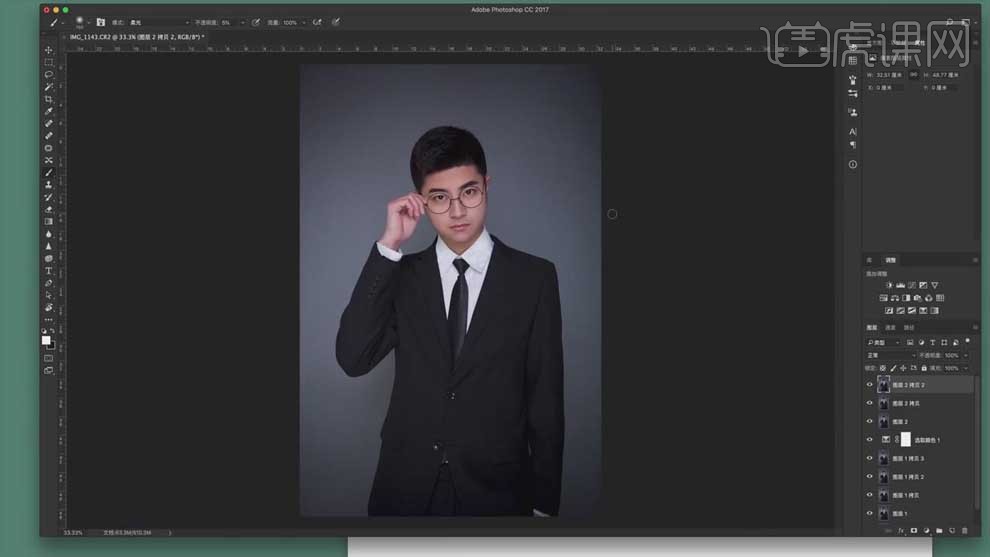Screen dimensions: 990x557
Task: Select the Lasso tool
Action: coord(49,75)
